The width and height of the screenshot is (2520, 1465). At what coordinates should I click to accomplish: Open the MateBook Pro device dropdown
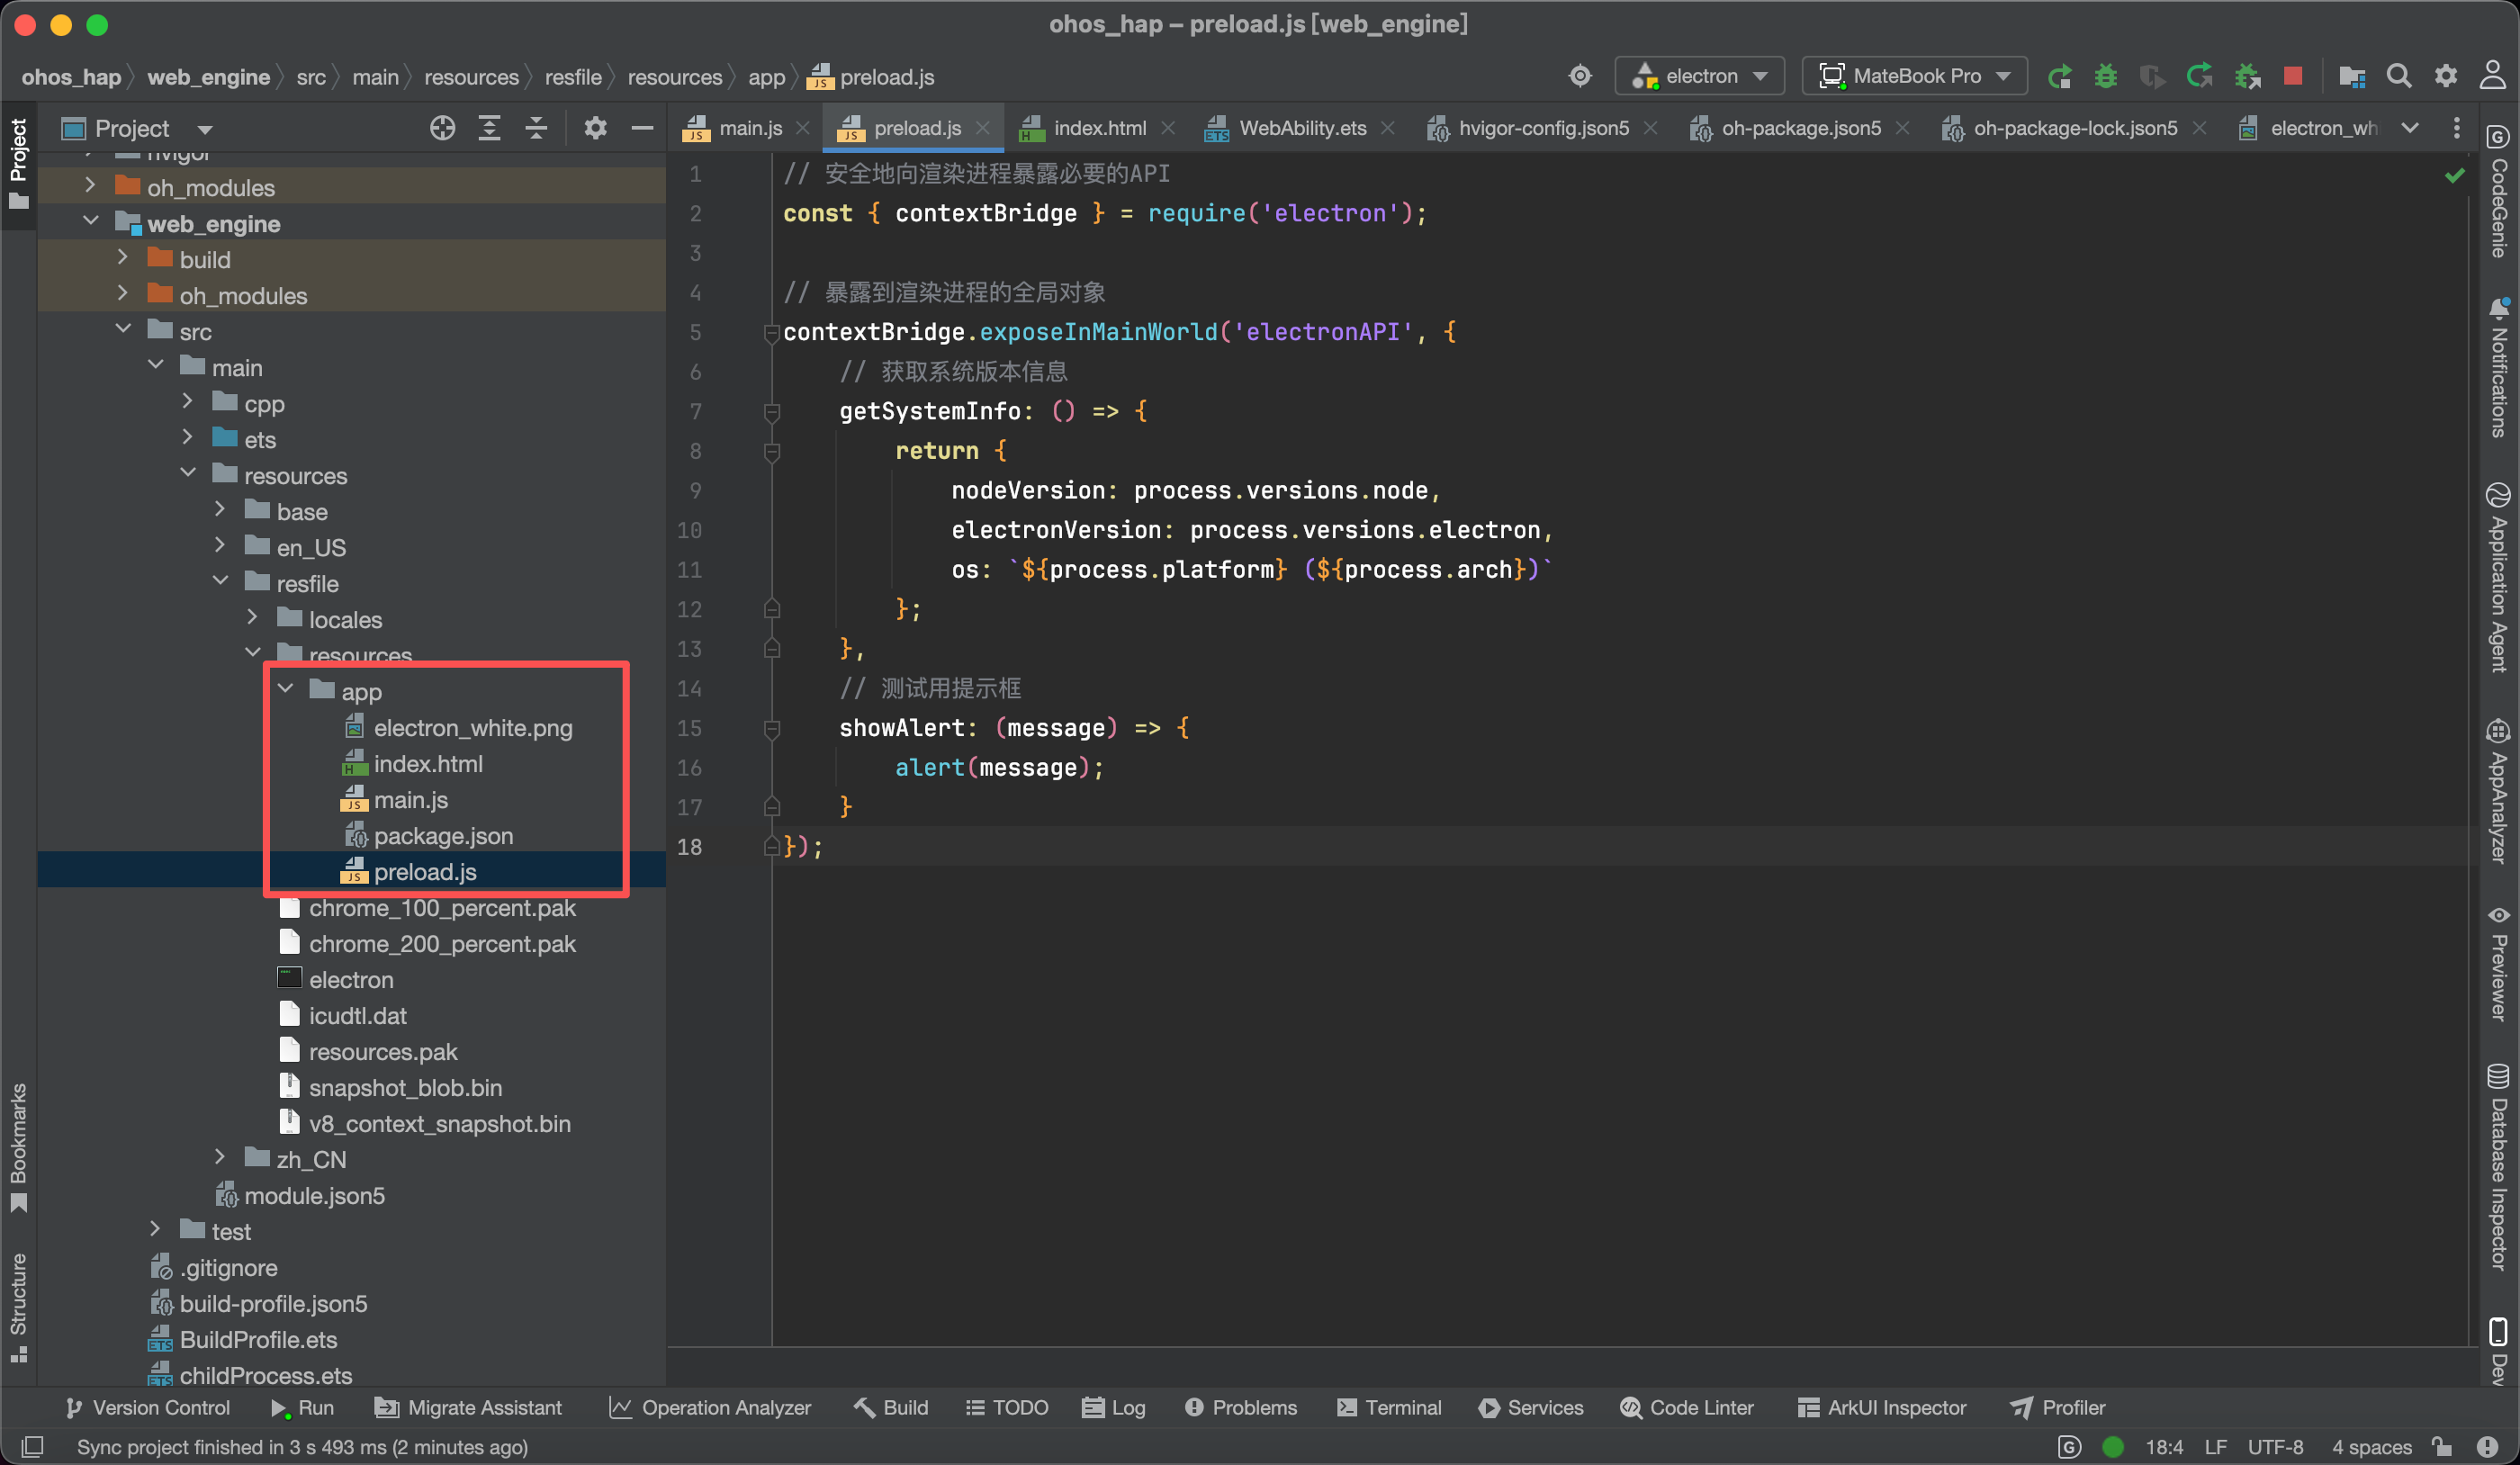coord(1914,76)
